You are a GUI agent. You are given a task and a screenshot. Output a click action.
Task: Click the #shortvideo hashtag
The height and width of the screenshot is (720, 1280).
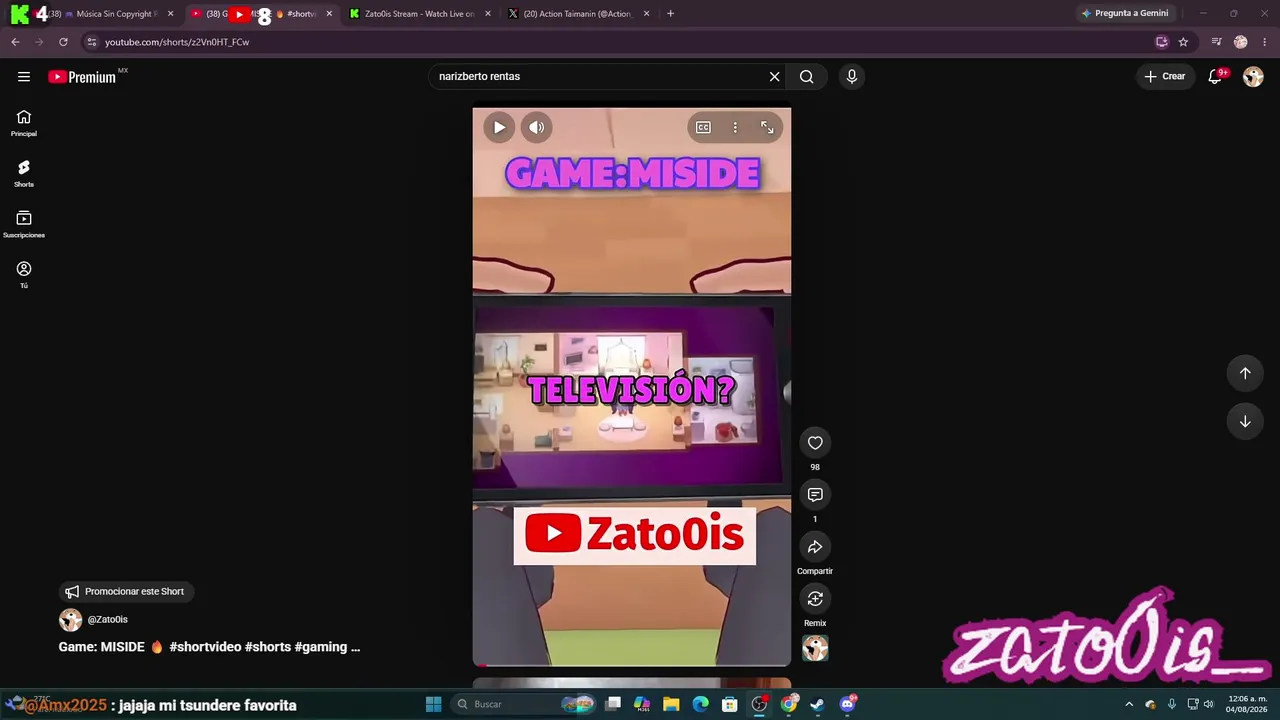pos(205,647)
